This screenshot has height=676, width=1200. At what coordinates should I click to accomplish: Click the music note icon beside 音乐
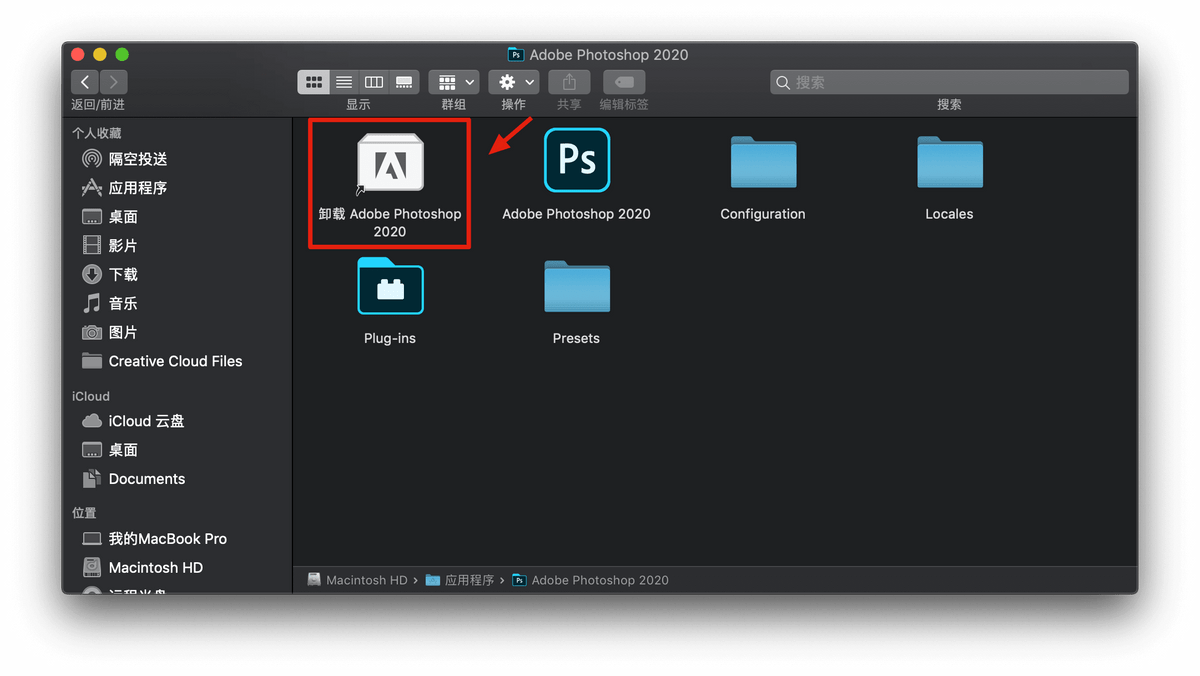(x=92, y=304)
